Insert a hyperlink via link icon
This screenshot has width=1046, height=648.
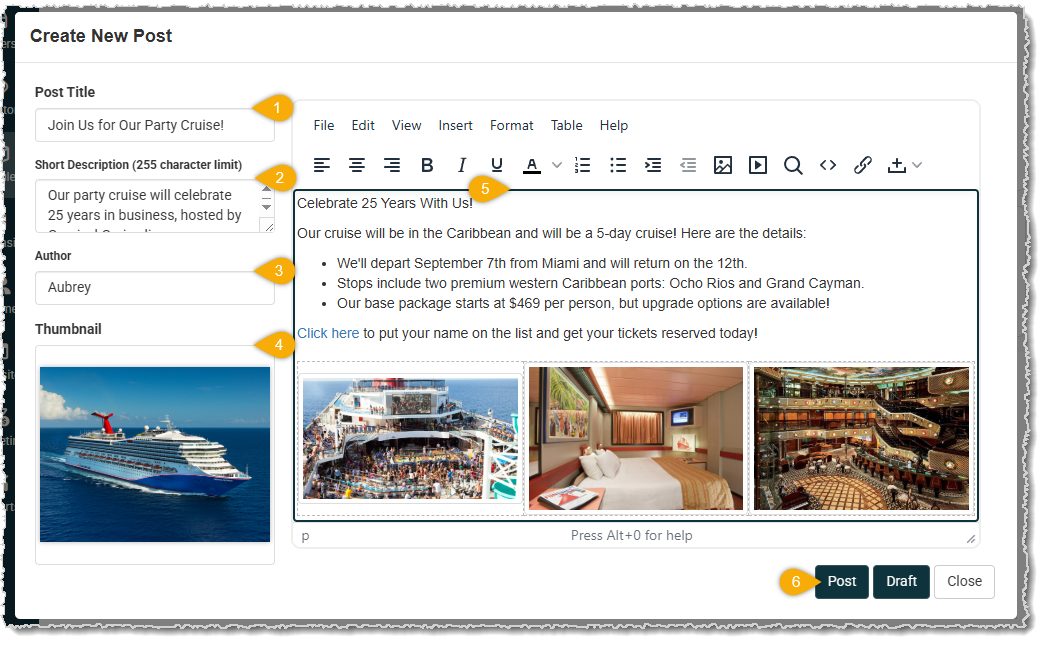(x=863, y=165)
